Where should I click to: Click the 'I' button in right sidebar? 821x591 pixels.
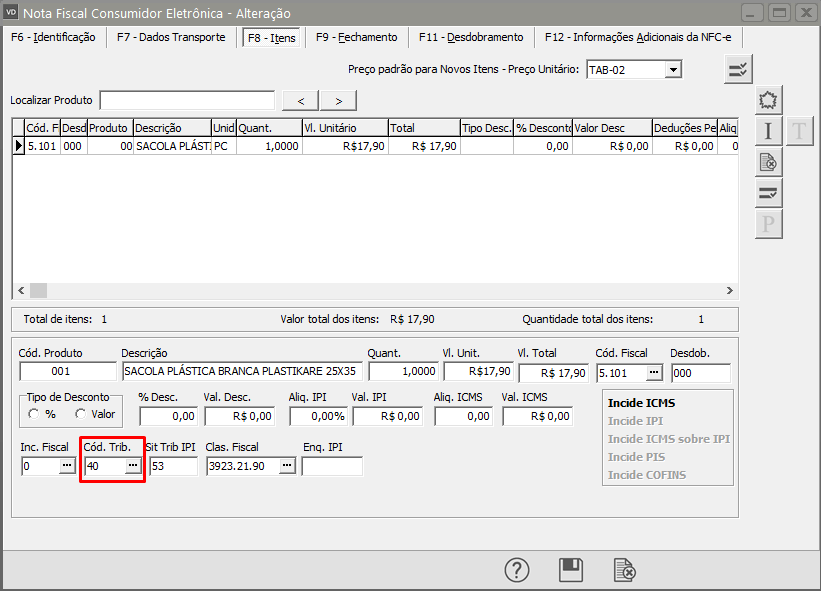coord(768,131)
